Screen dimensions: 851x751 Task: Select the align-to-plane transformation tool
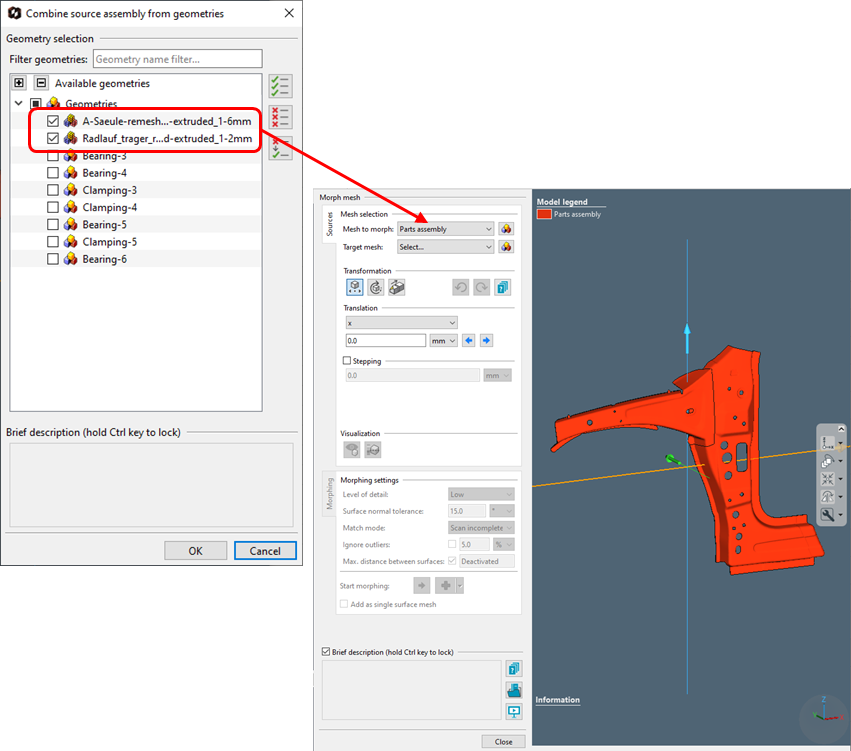[397, 287]
